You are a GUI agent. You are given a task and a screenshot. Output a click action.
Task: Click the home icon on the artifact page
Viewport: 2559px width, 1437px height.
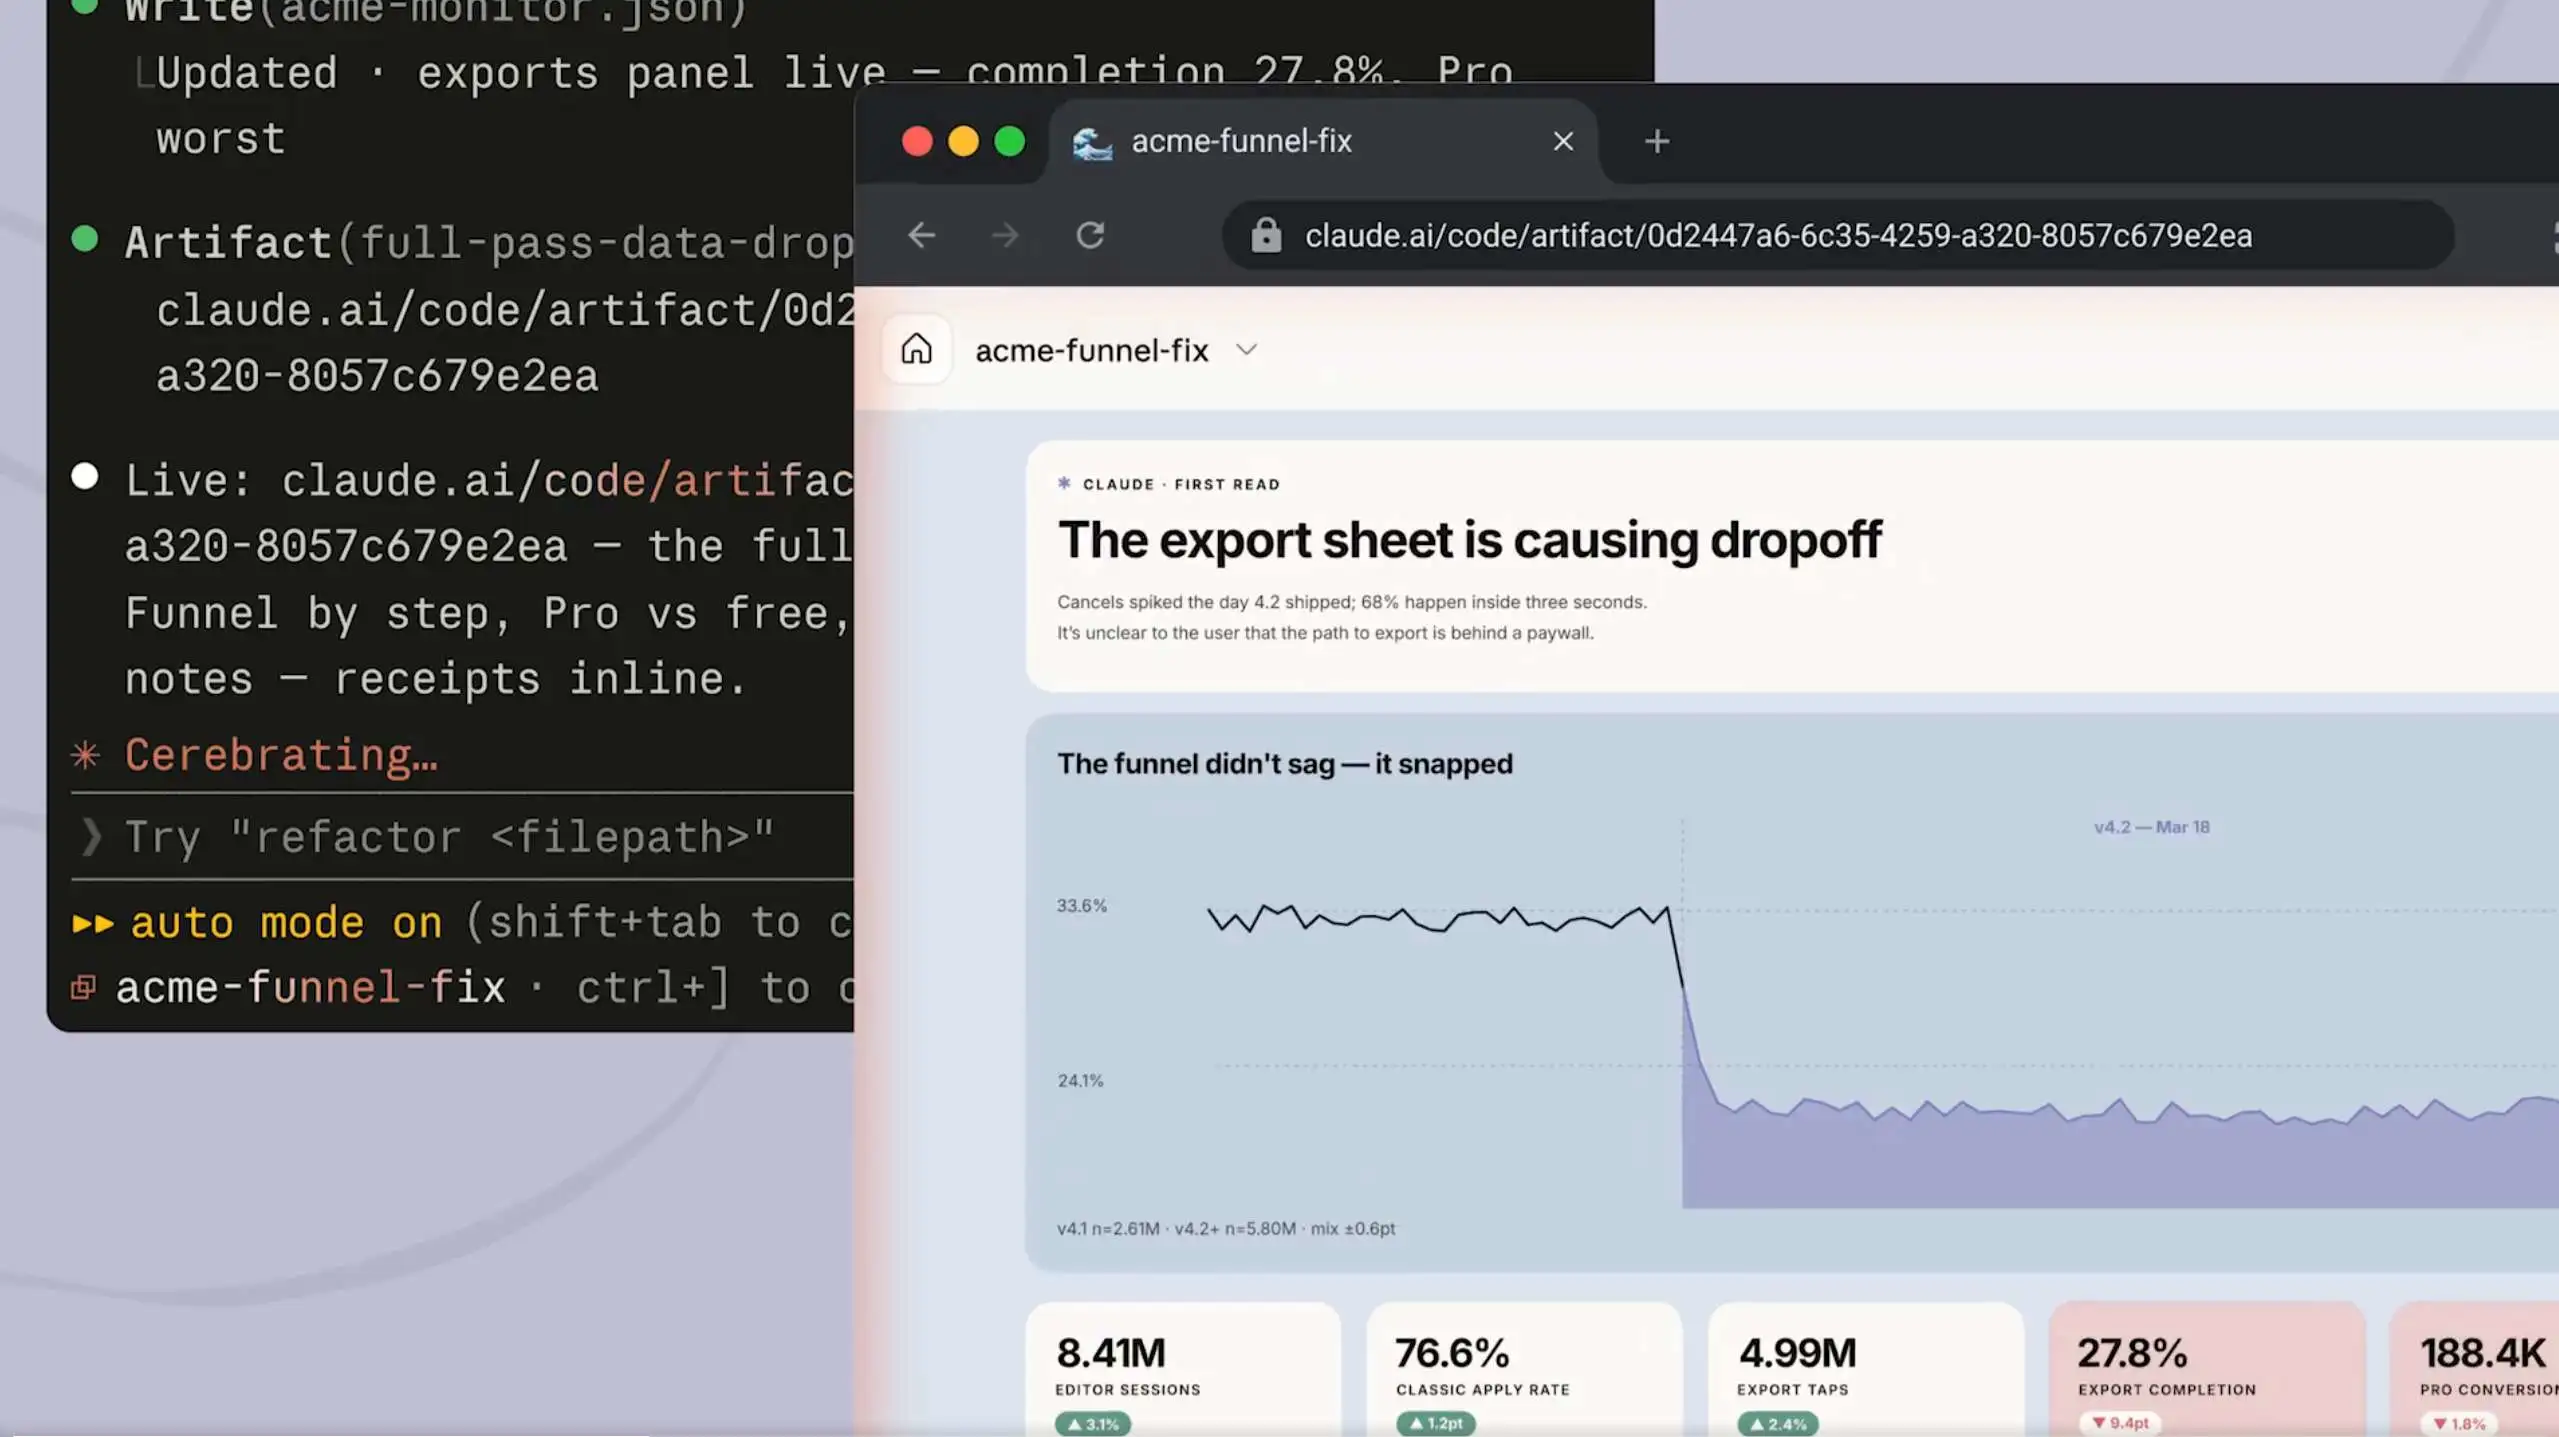[916, 349]
